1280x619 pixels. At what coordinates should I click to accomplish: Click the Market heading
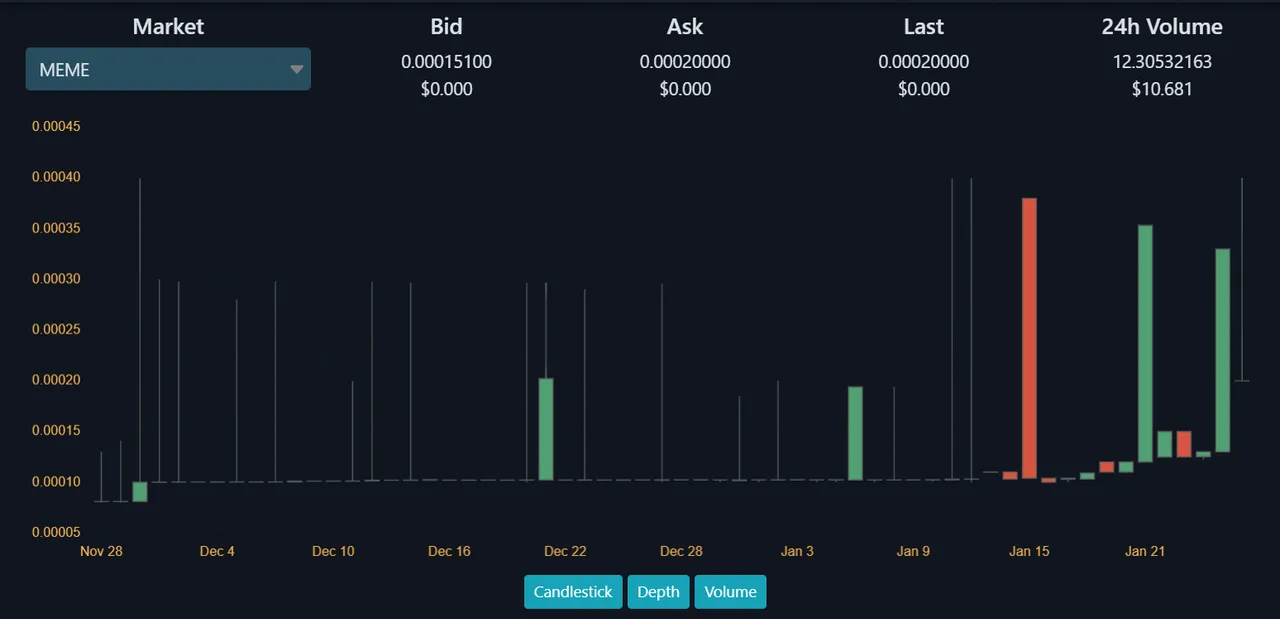(168, 27)
